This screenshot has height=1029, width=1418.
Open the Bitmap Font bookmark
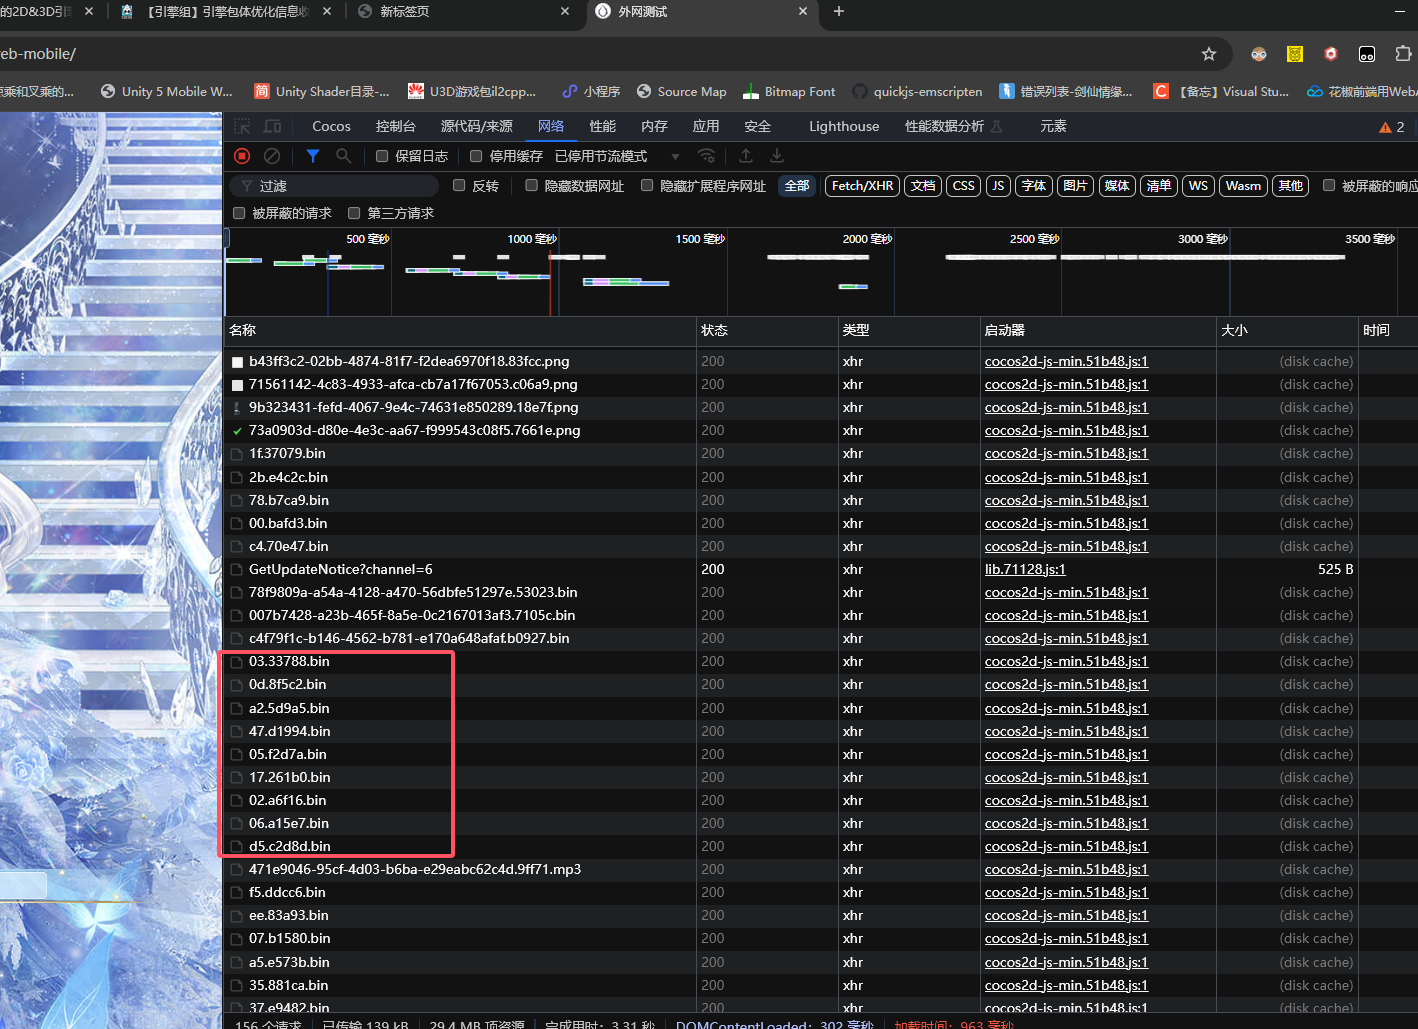tap(789, 91)
